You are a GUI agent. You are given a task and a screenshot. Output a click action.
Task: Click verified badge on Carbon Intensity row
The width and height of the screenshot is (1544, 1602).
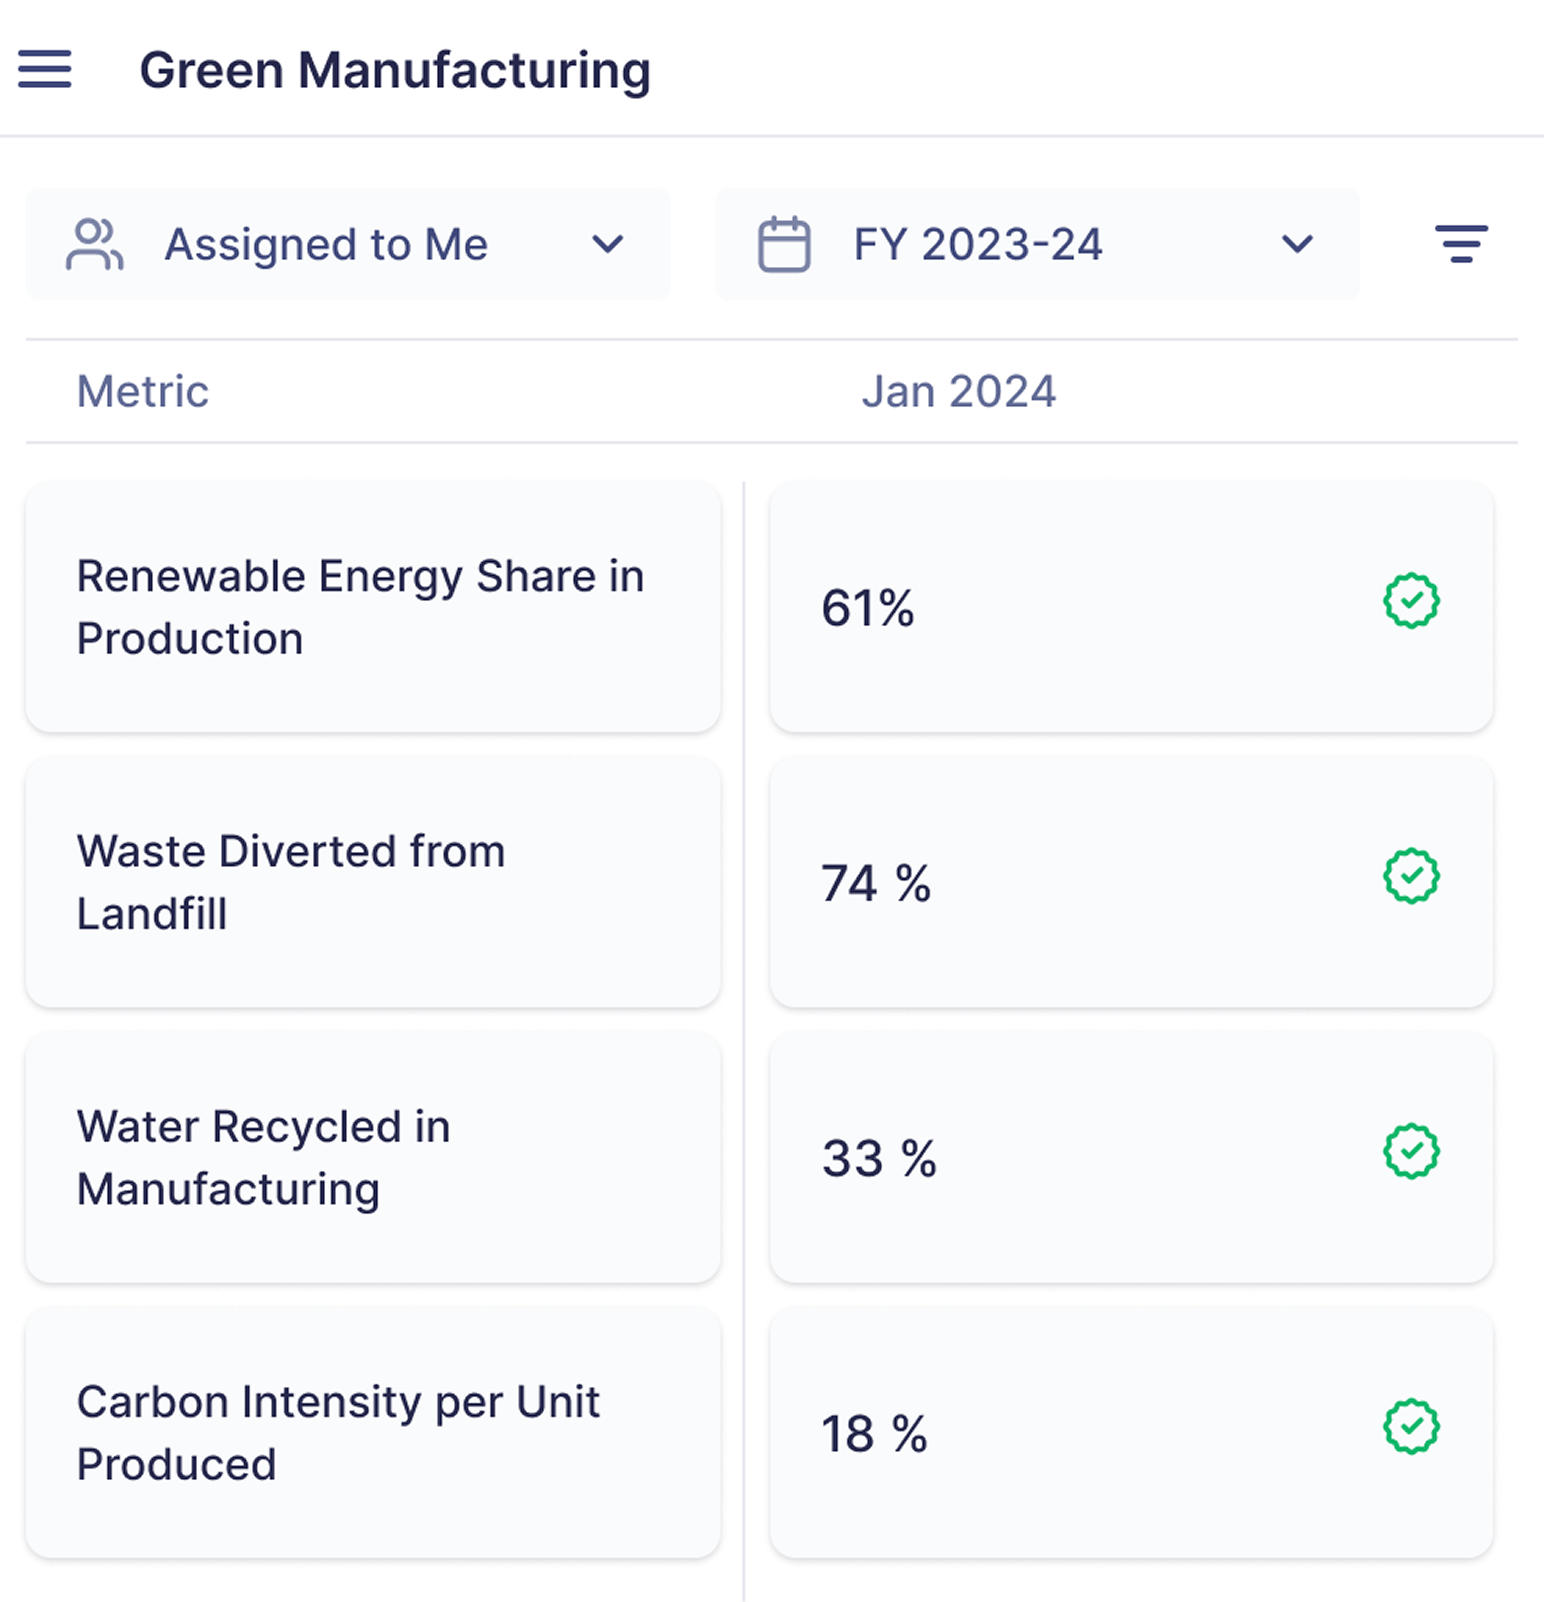tap(1411, 1426)
